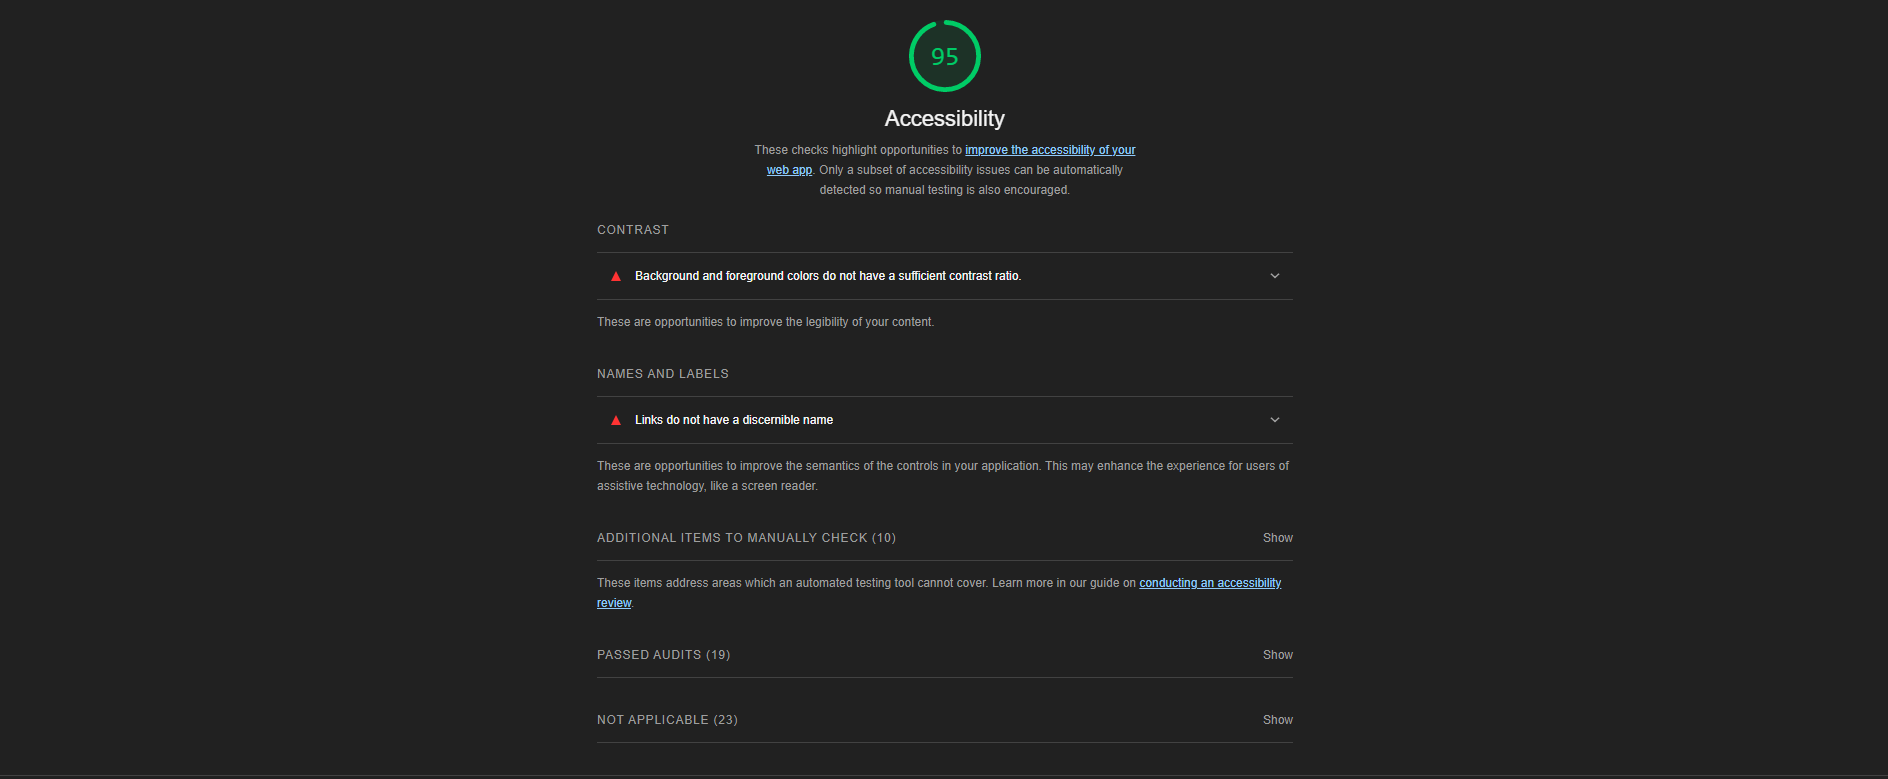This screenshot has width=1888, height=779.
Task: Click the green 95 accessibility score gauge
Action: 944,56
